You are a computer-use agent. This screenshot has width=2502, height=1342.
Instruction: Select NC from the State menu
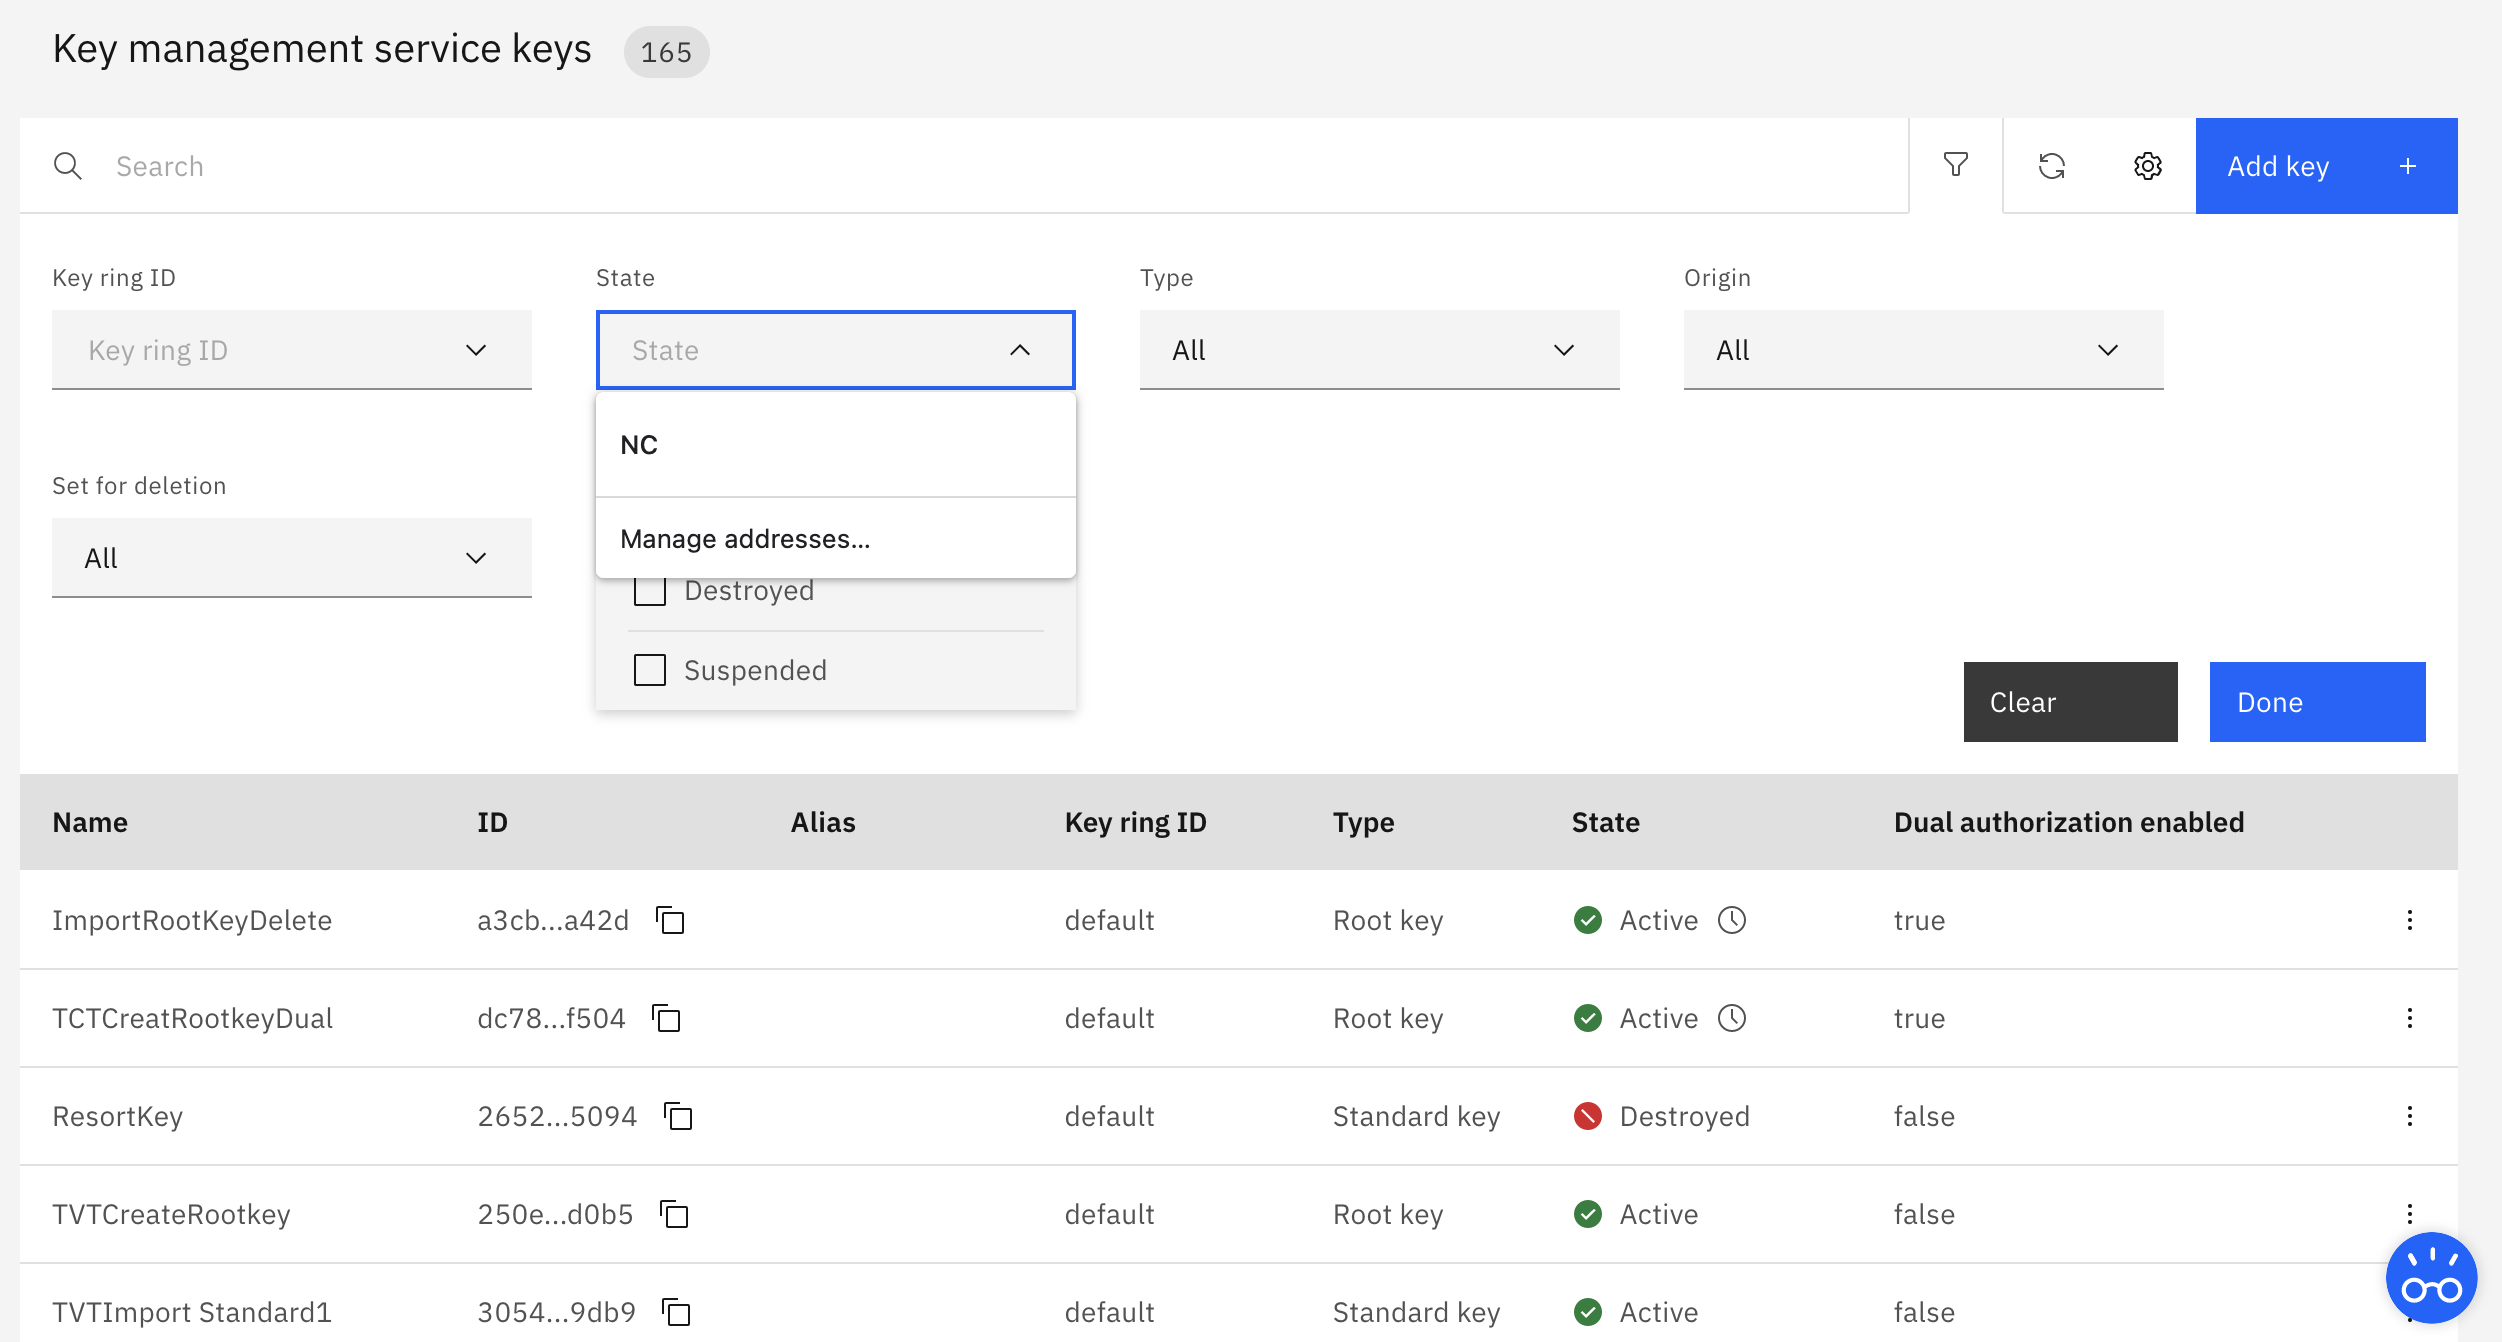836,444
